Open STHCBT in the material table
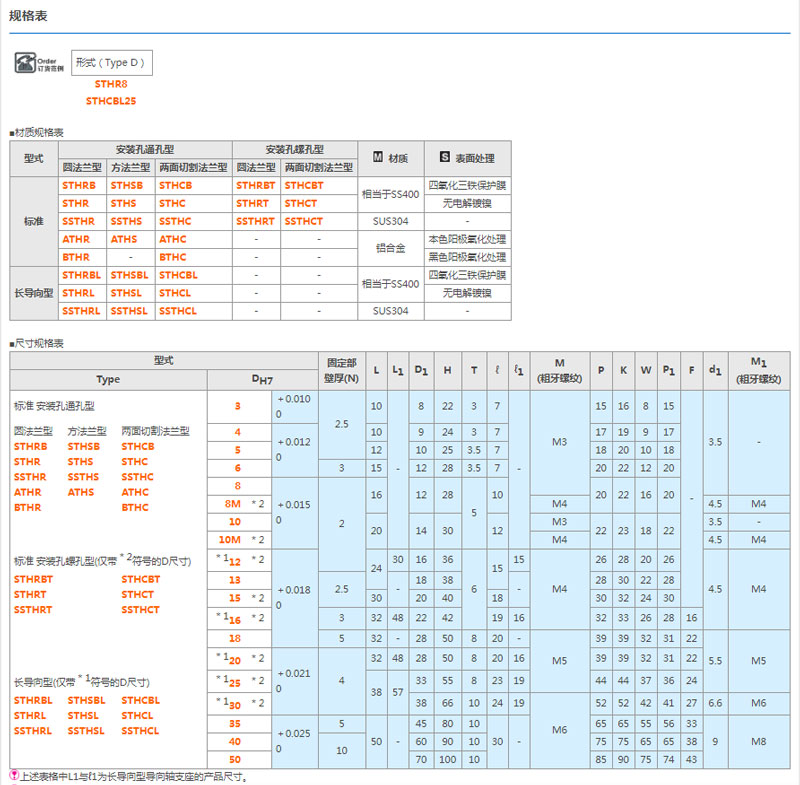Image resolution: width=800 pixels, height=785 pixels. [x=304, y=186]
